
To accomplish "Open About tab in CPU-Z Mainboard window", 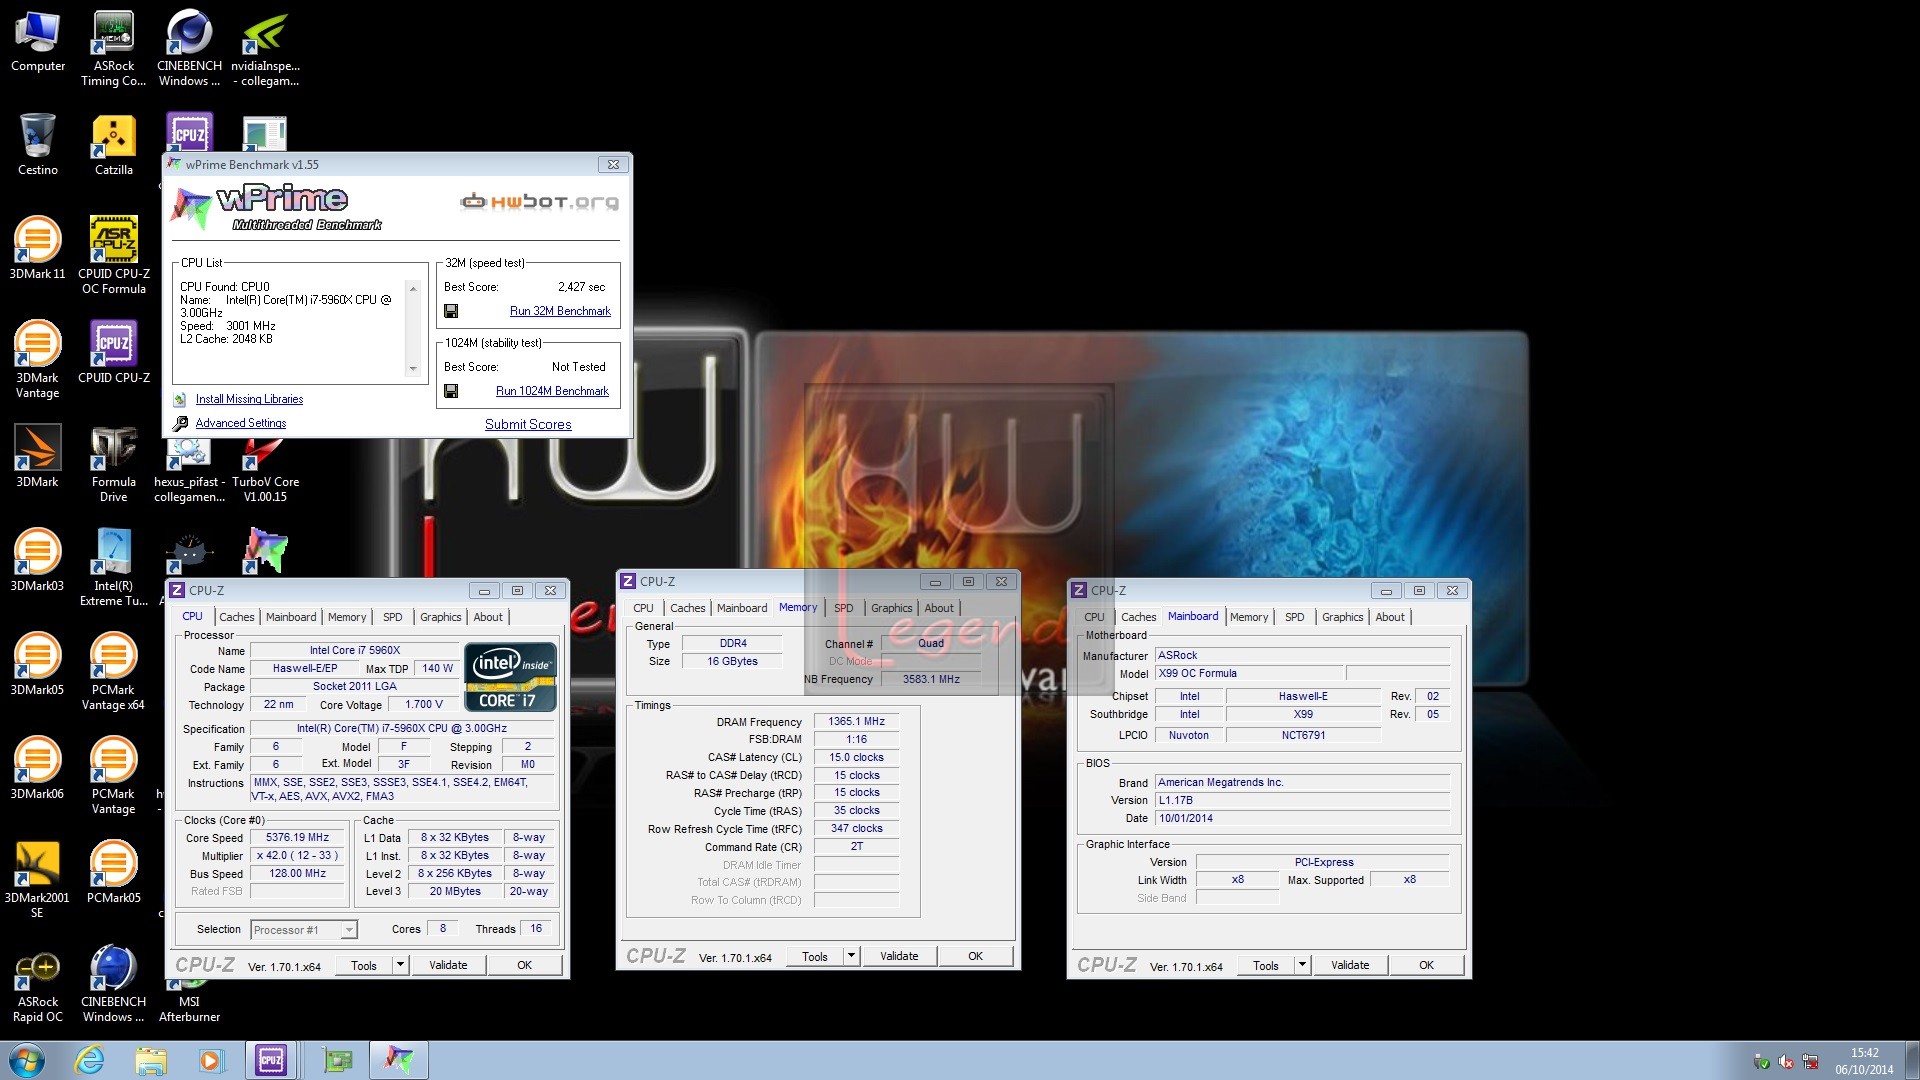I will pyautogui.click(x=1389, y=617).
